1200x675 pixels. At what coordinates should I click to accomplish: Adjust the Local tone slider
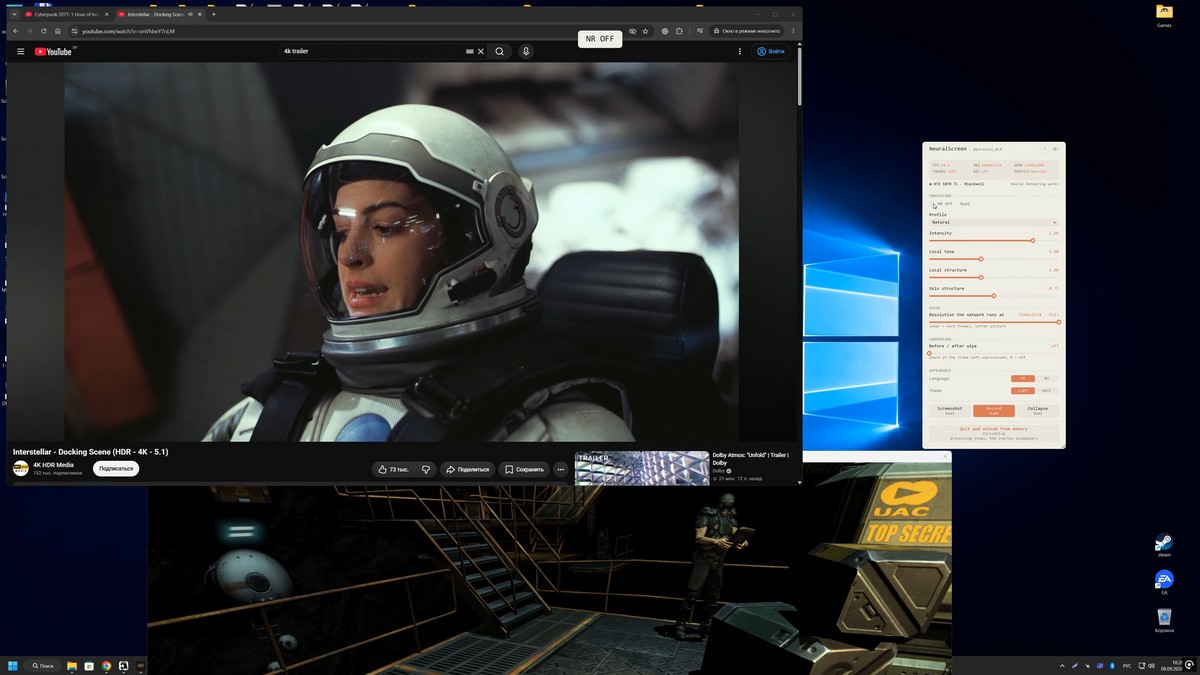click(x=994, y=259)
